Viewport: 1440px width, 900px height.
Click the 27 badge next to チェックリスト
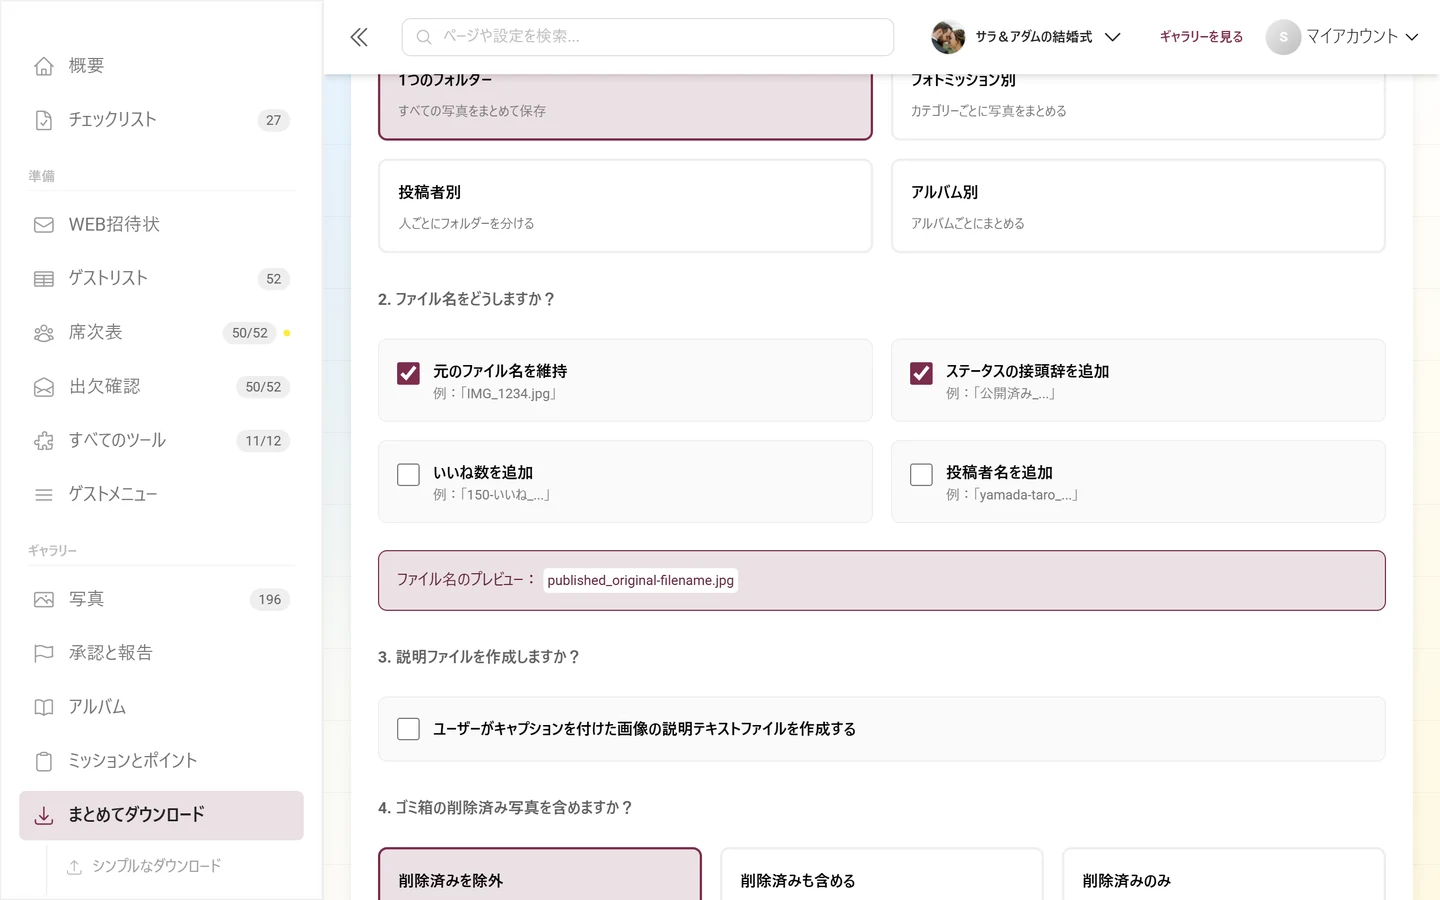click(x=273, y=120)
